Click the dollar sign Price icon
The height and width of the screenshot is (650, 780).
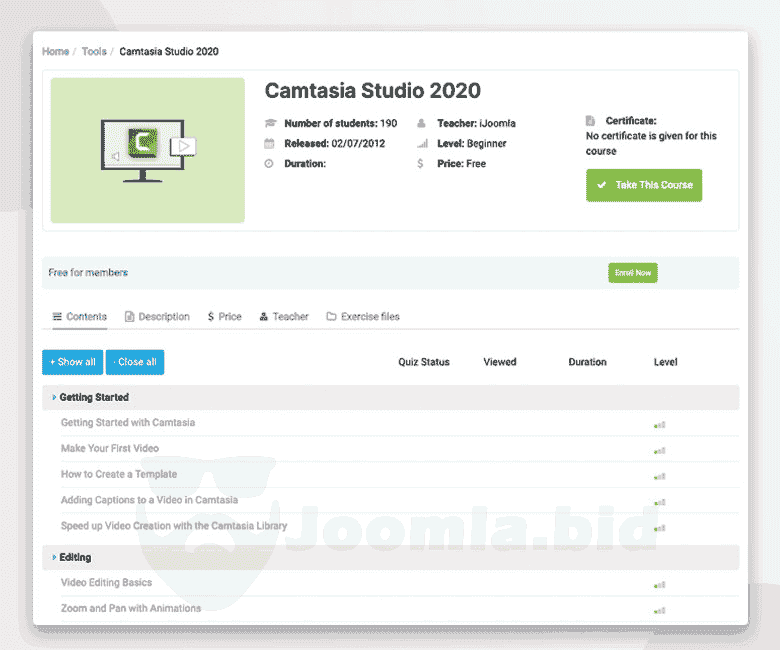tap(421, 164)
